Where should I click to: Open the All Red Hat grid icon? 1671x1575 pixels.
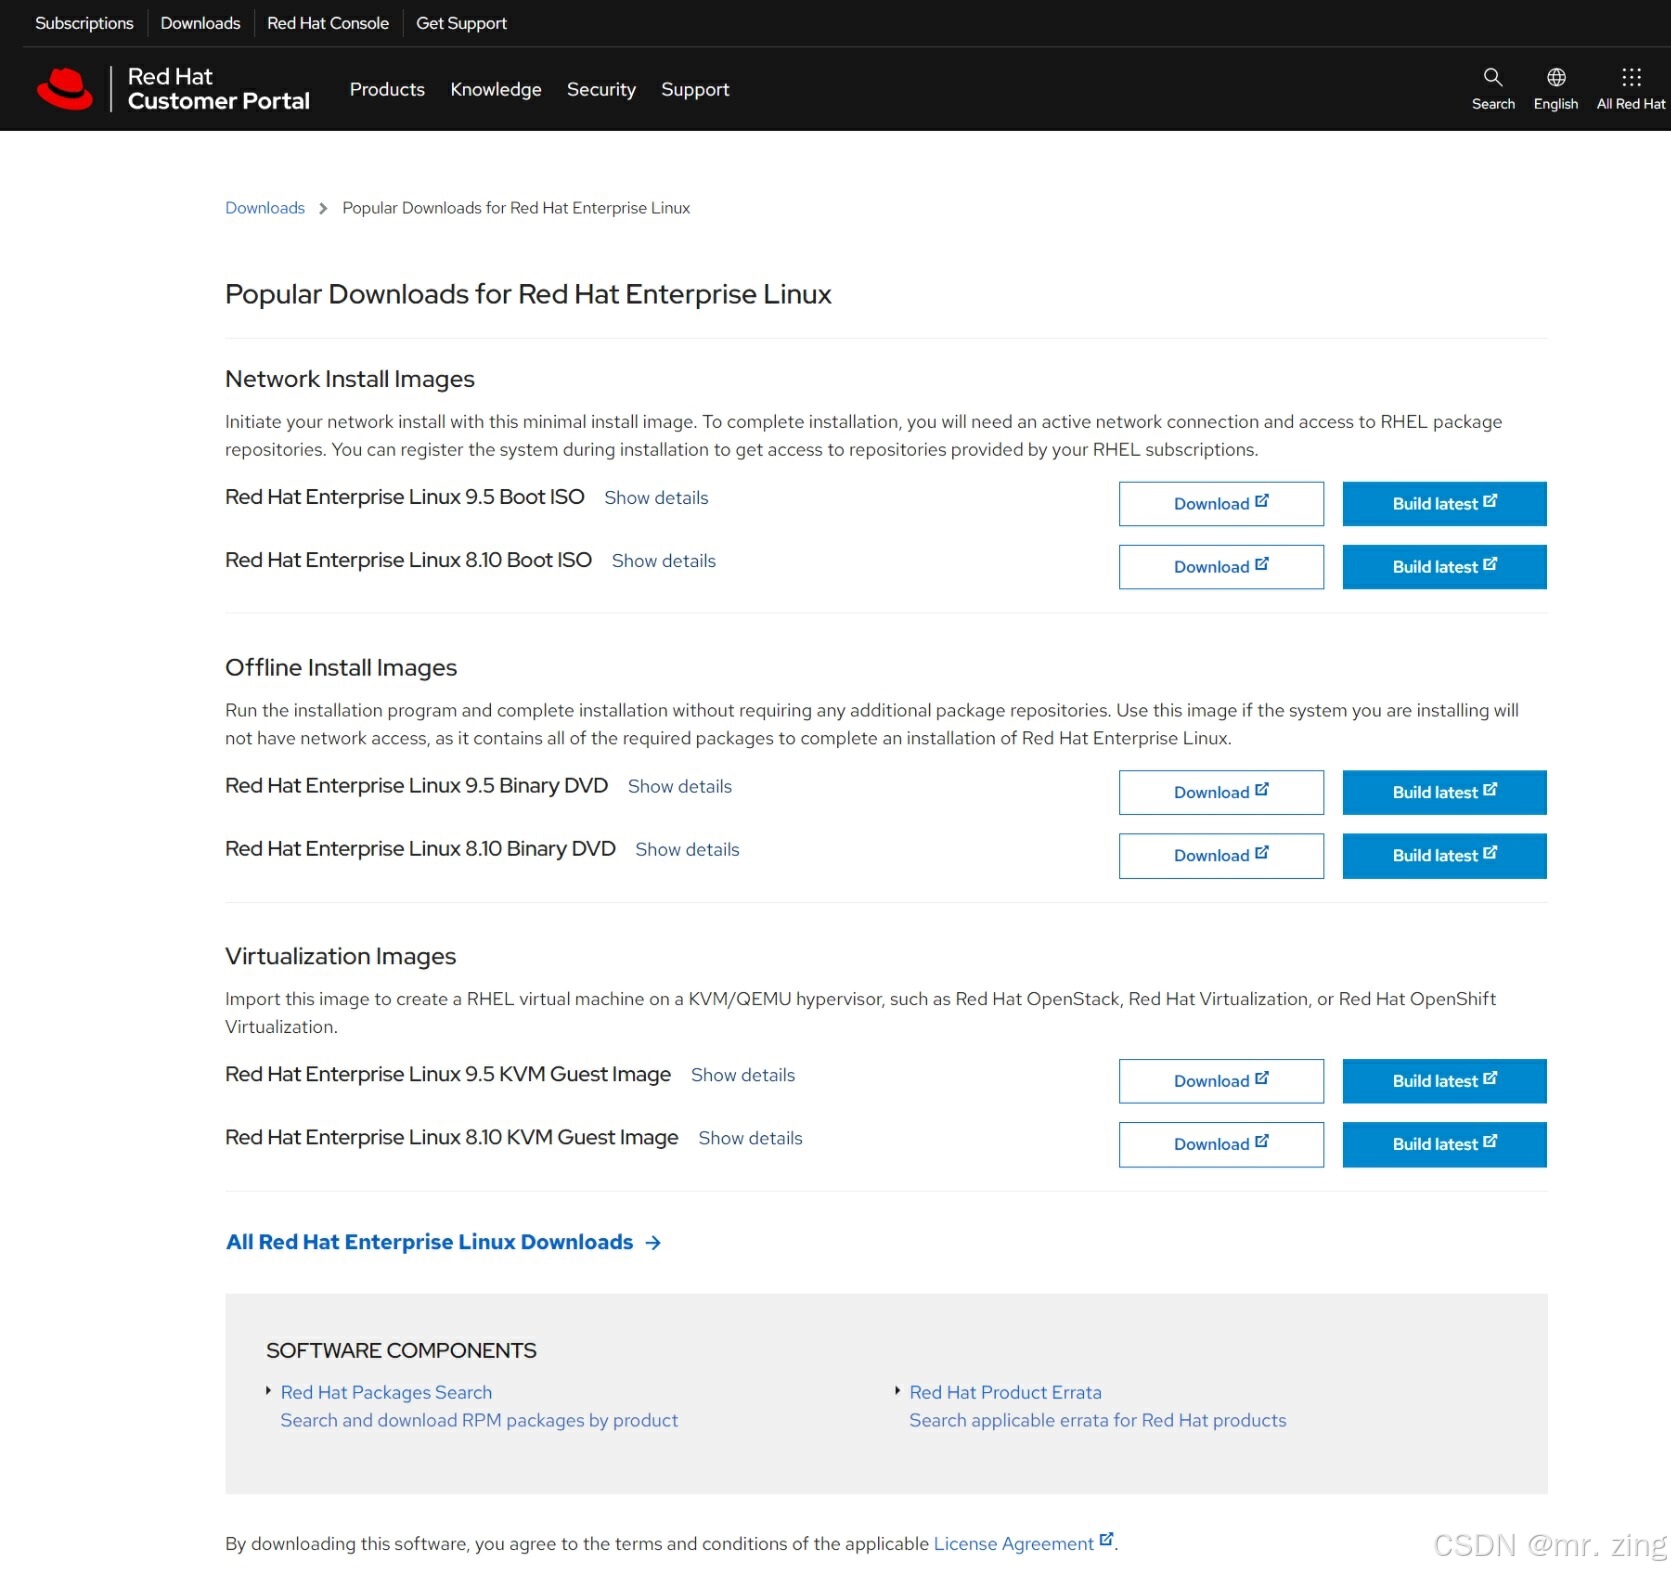1631,77
